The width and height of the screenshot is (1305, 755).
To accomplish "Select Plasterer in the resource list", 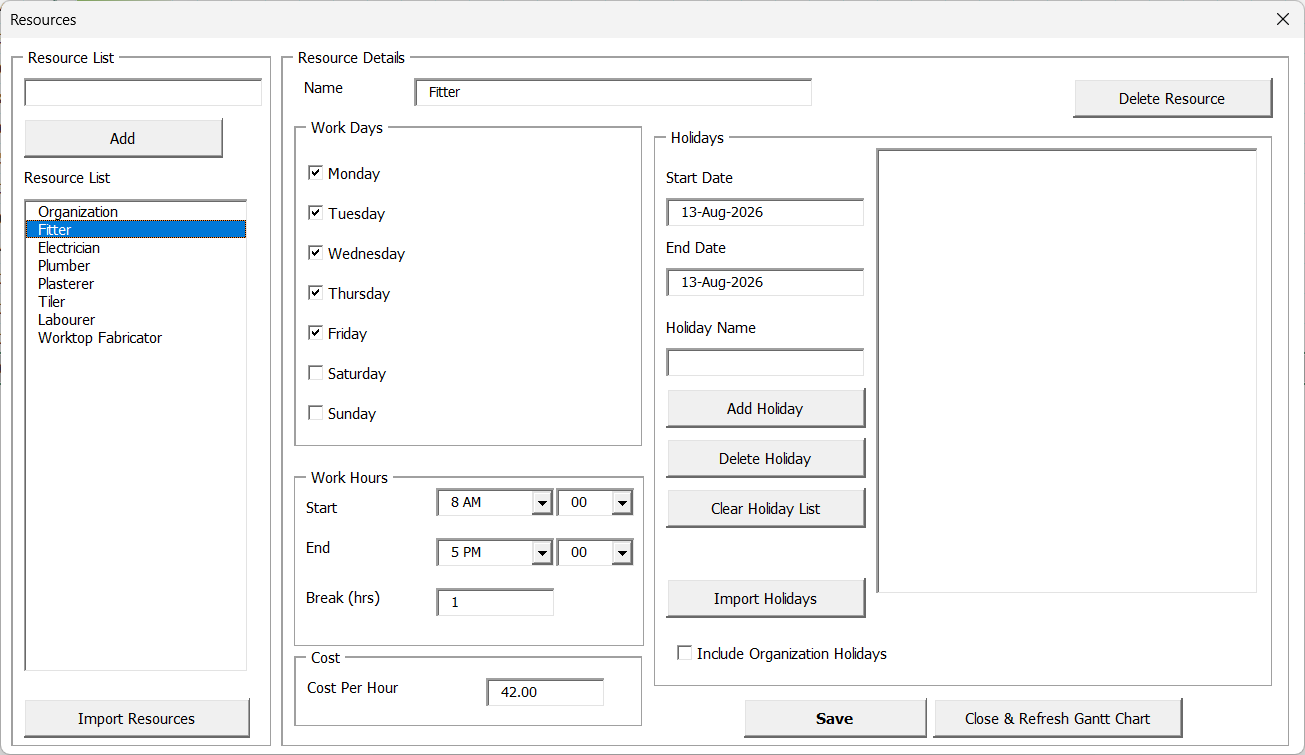I will [x=136, y=284].
